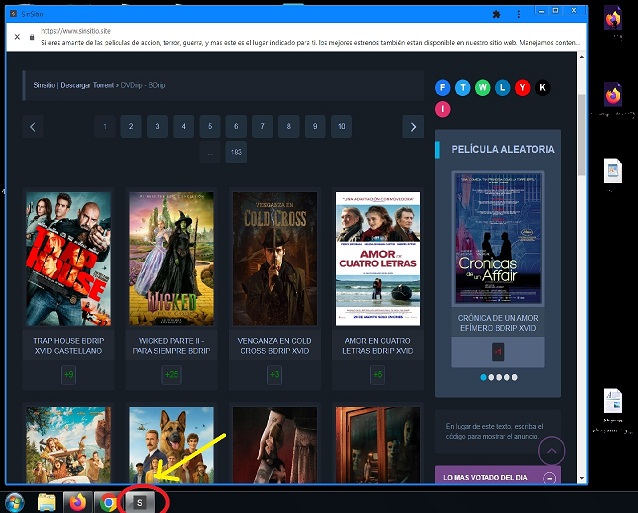The image size is (638, 513).
Task: Go to next pagination page arrow
Action: 413,127
